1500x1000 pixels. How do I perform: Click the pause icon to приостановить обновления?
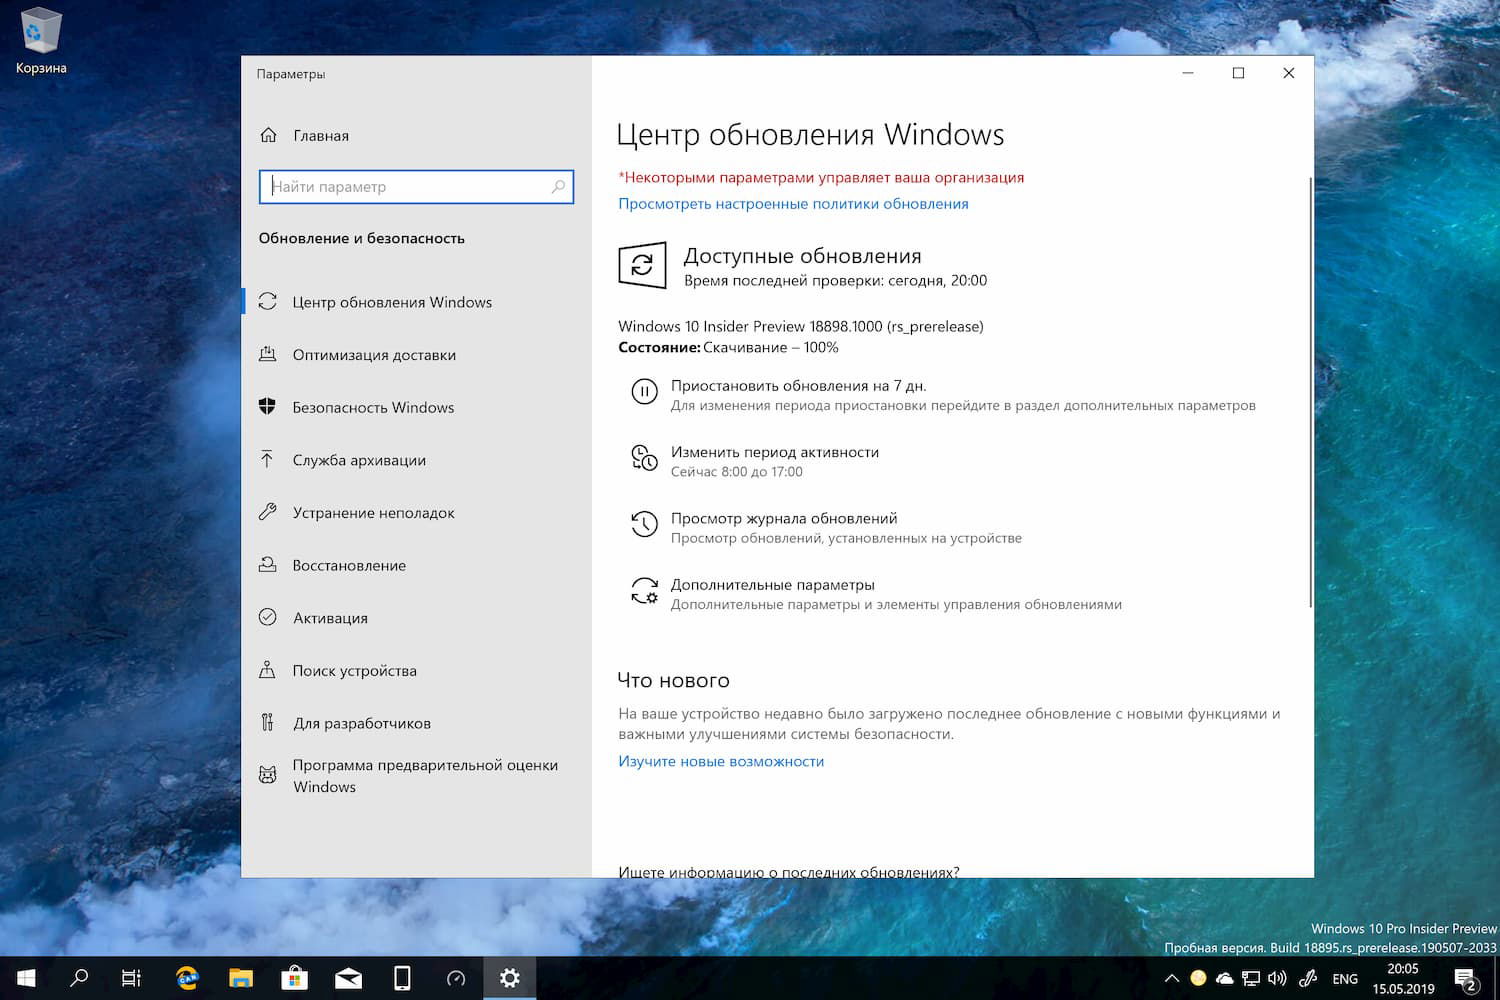645,391
